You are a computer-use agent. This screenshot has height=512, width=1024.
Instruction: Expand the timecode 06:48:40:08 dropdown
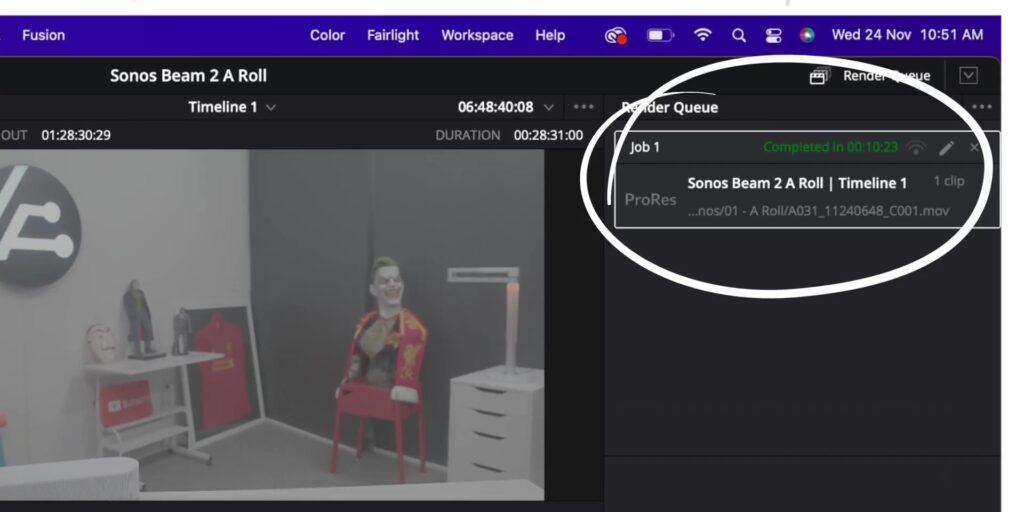[x=549, y=107]
